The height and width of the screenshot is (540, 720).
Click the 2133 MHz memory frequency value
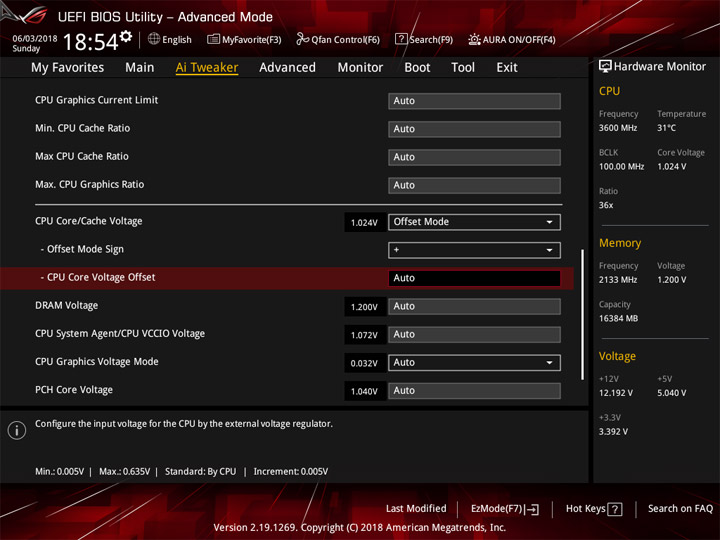point(618,280)
